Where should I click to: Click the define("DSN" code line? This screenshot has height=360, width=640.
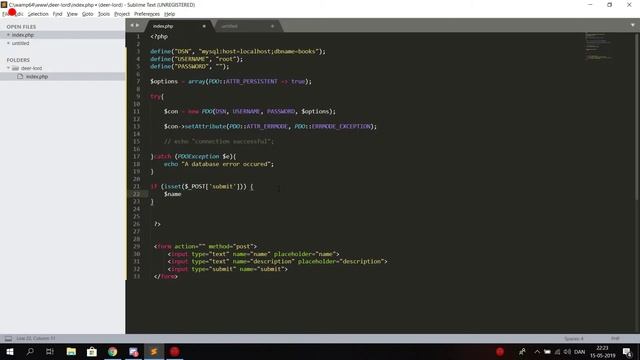tap(238, 51)
